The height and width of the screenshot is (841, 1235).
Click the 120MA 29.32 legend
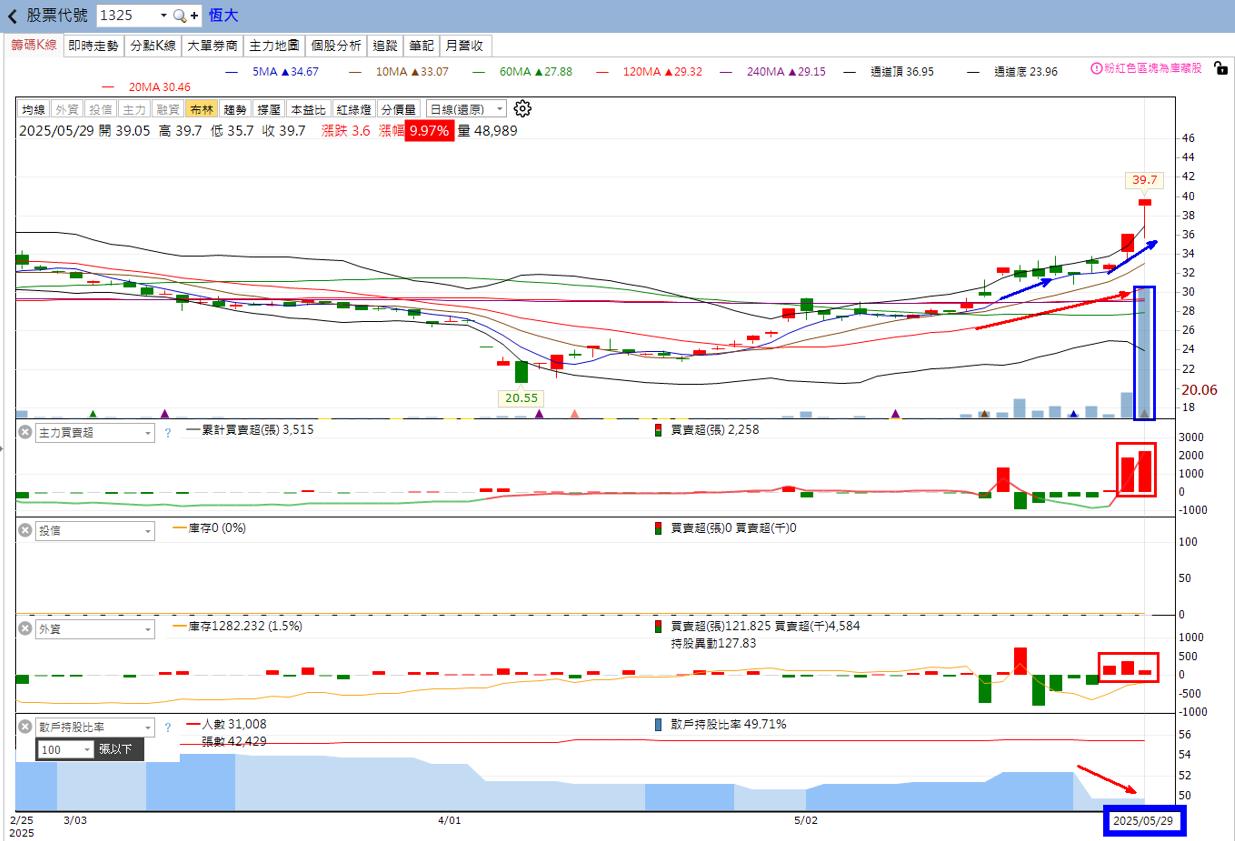(x=649, y=72)
